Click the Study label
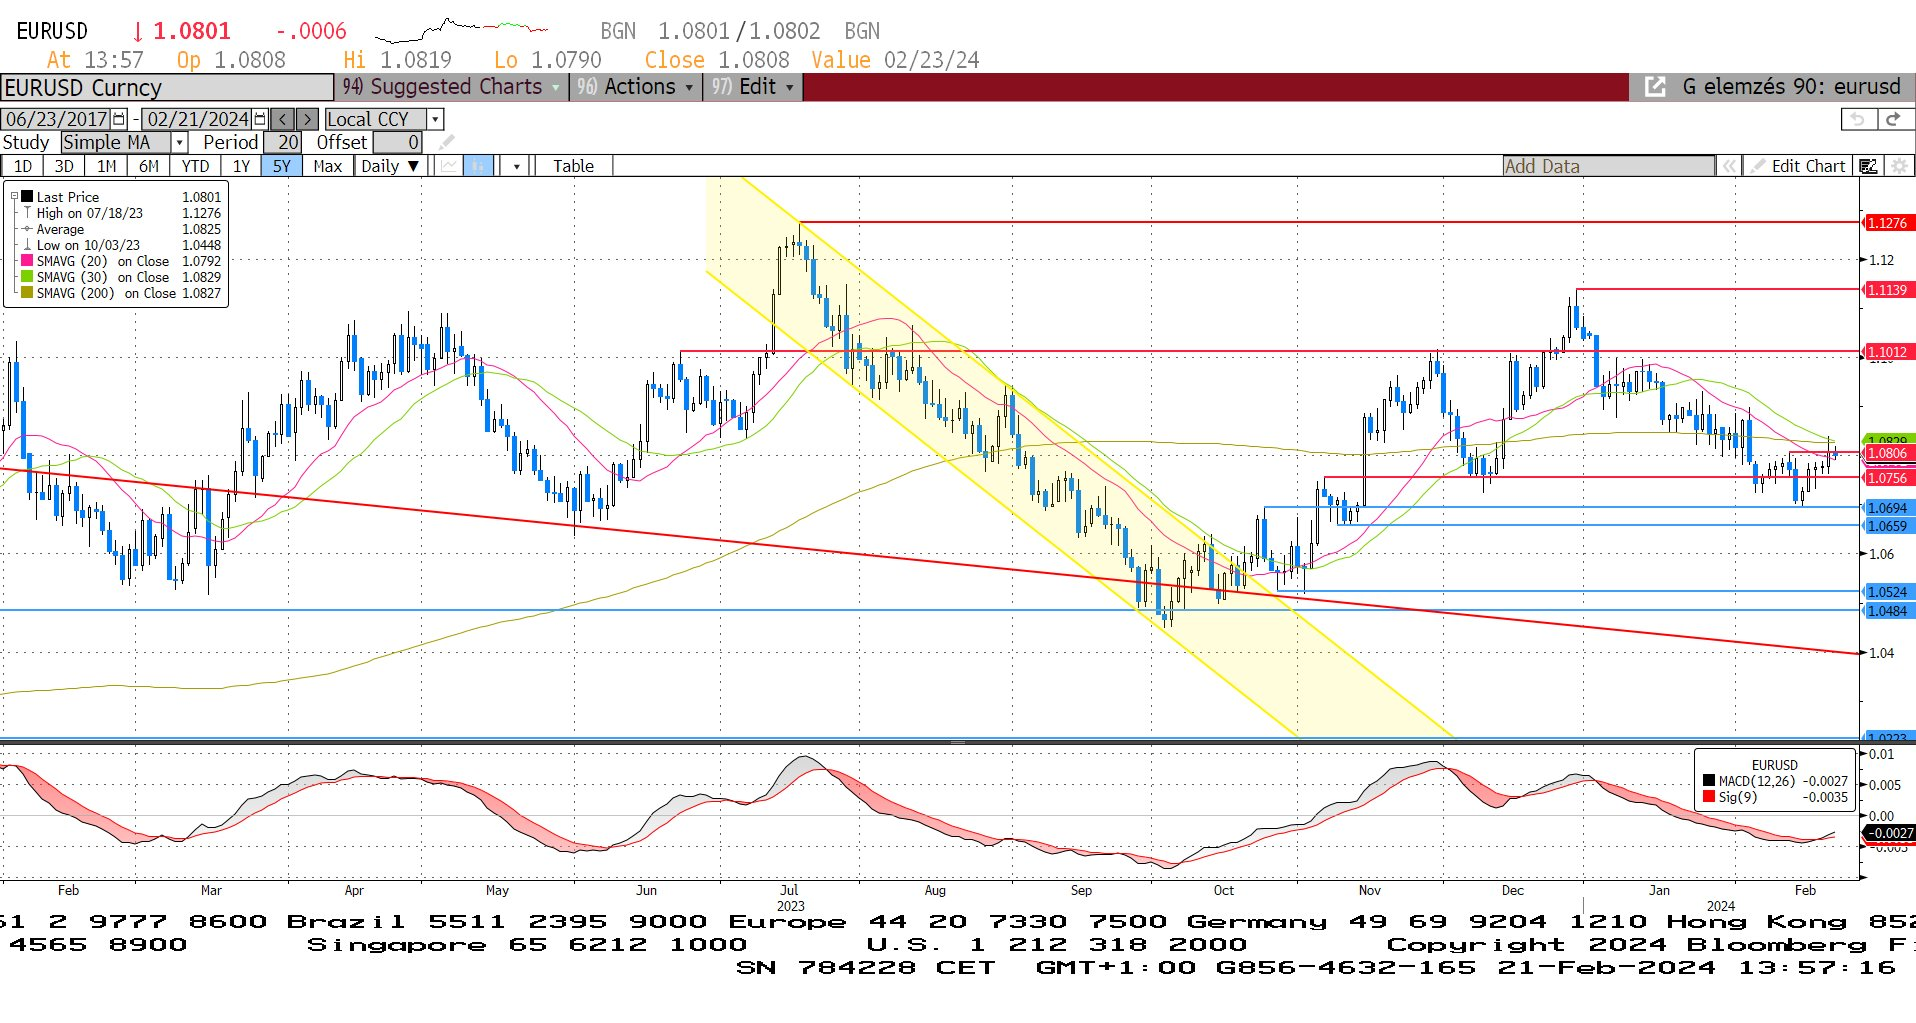Viewport: 1916px width, 1023px height. tap(26, 143)
